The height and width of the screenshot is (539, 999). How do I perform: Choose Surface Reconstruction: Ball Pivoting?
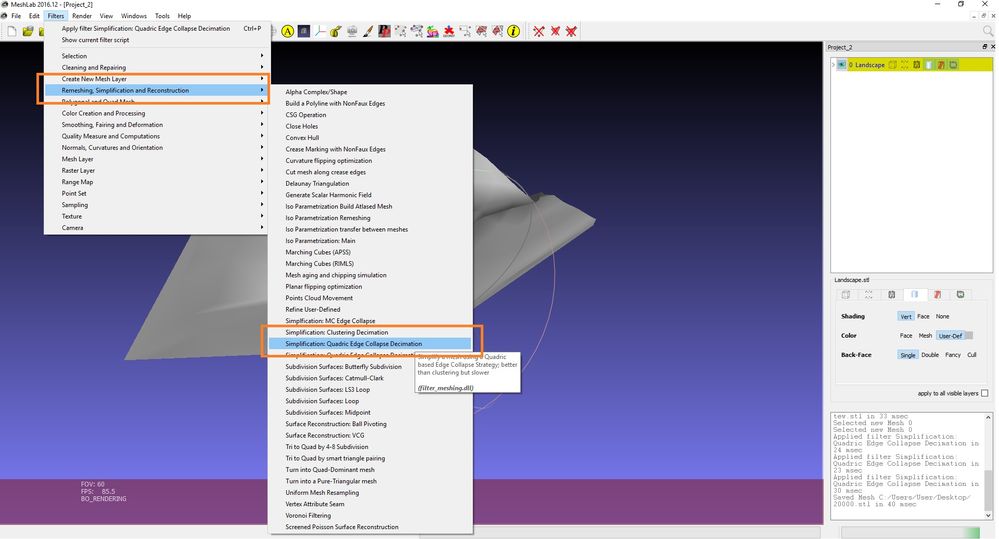pyautogui.click(x=370, y=424)
